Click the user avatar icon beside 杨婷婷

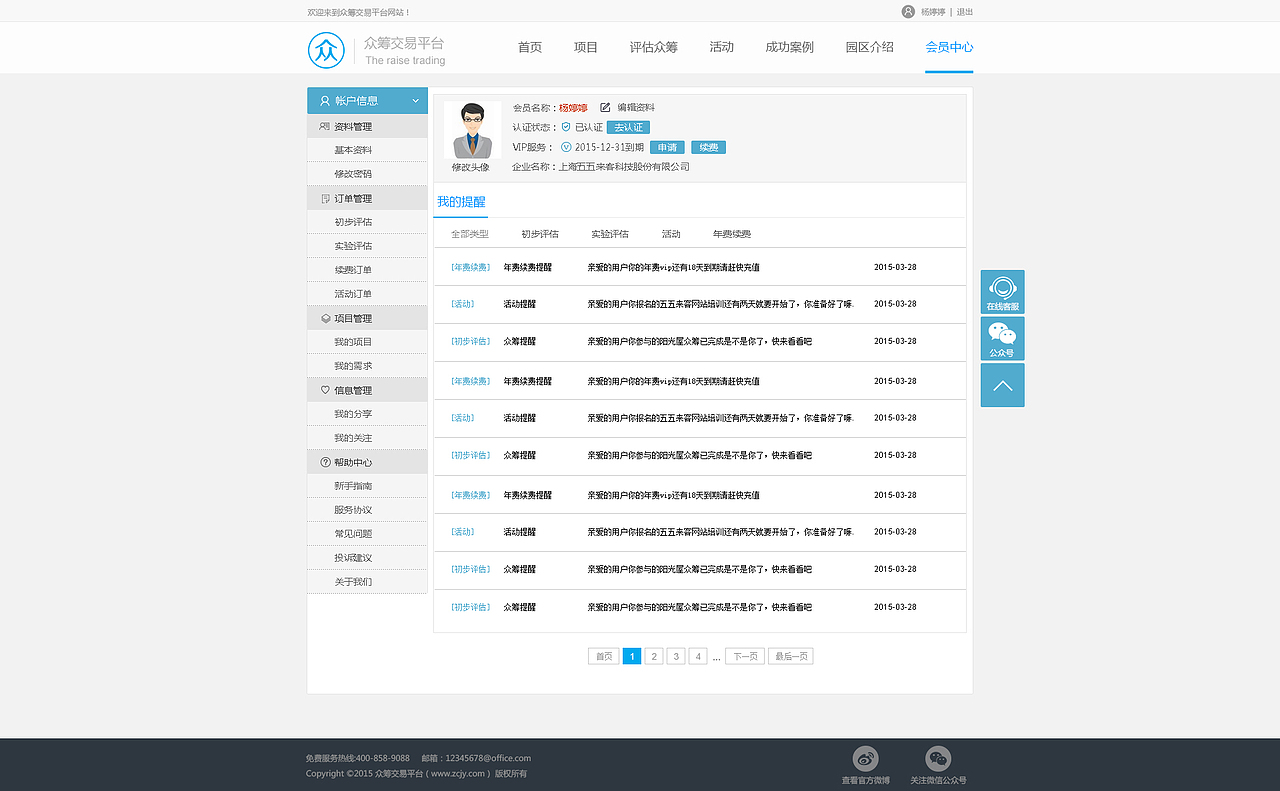(908, 12)
